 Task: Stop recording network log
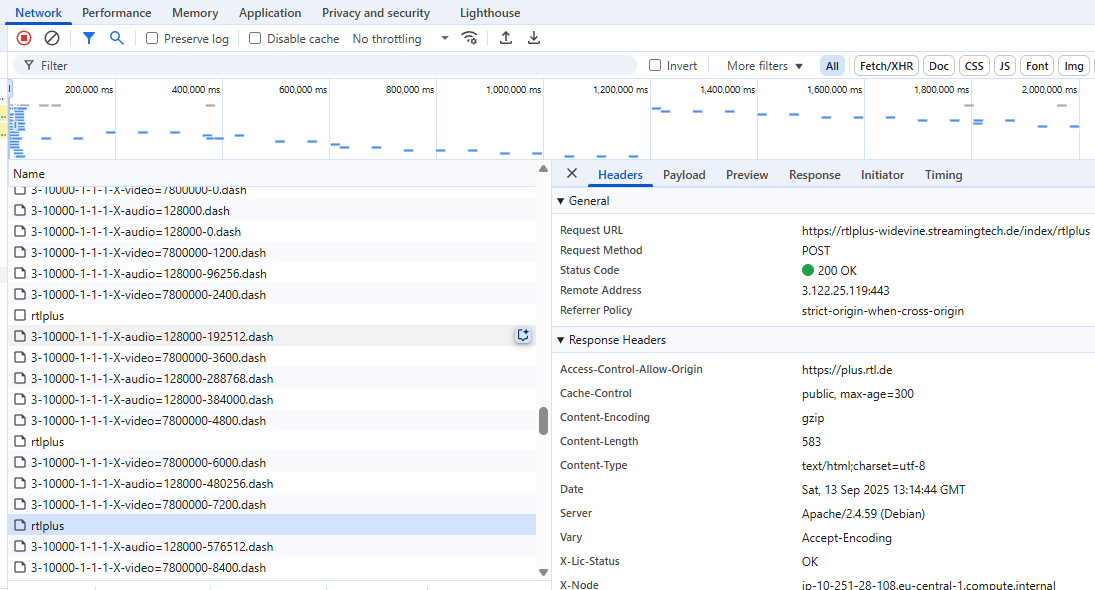pyautogui.click(x=24, y=38)
